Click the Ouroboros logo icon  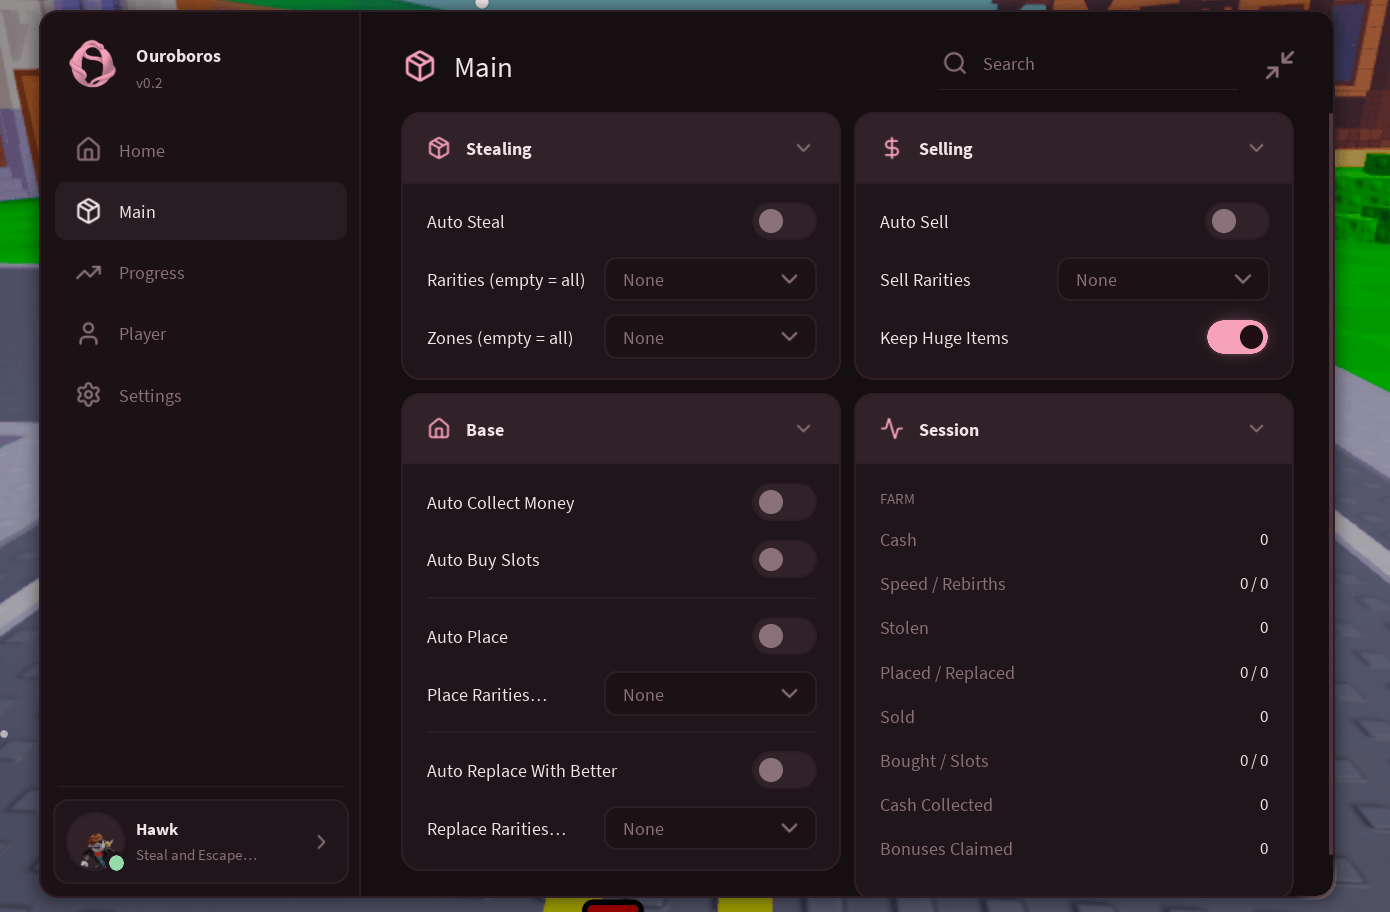click(93, 64)
